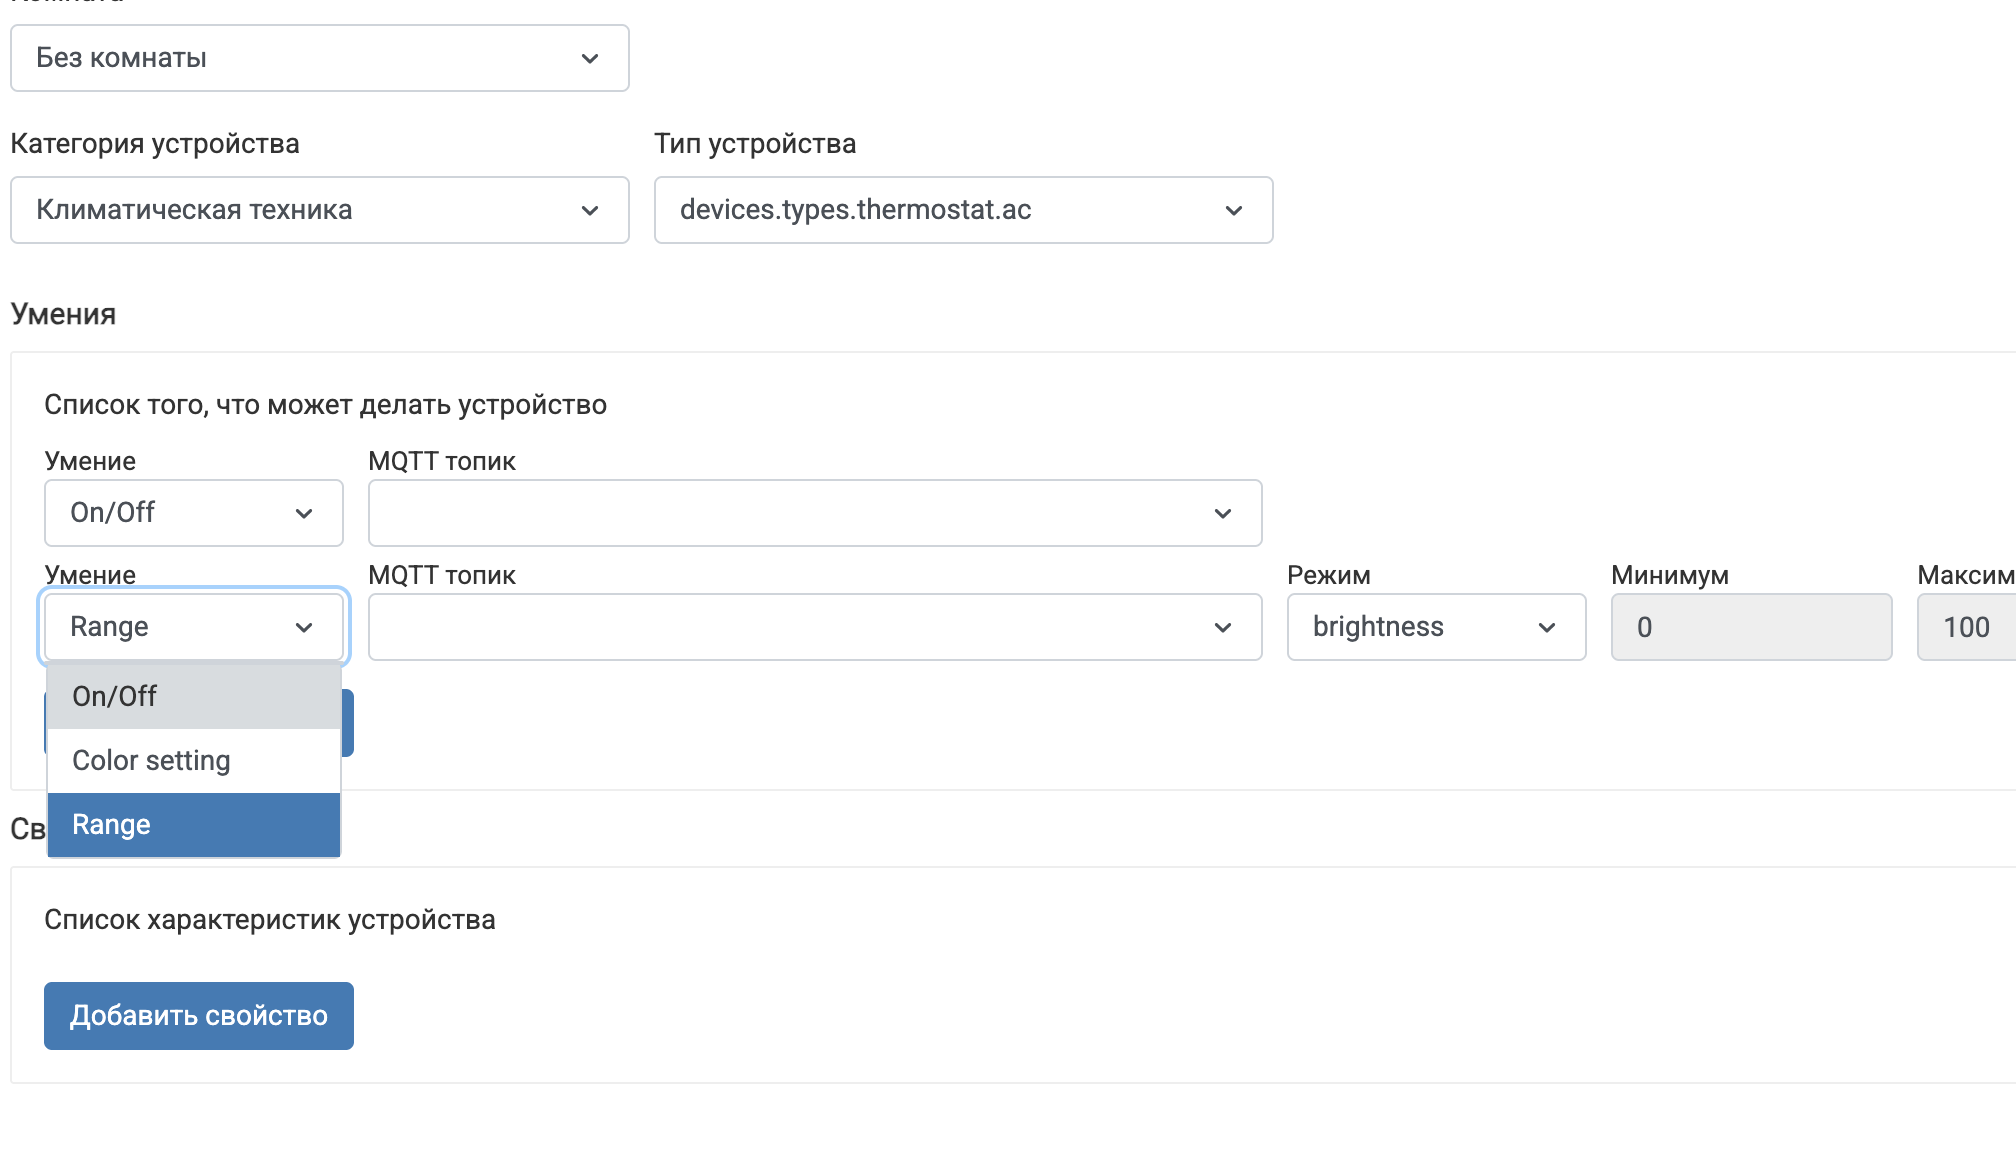Click the 'Режим' label
Image resolution: width=2016 pixels, height=1176 pixels.
click(x=1328, y=575)
